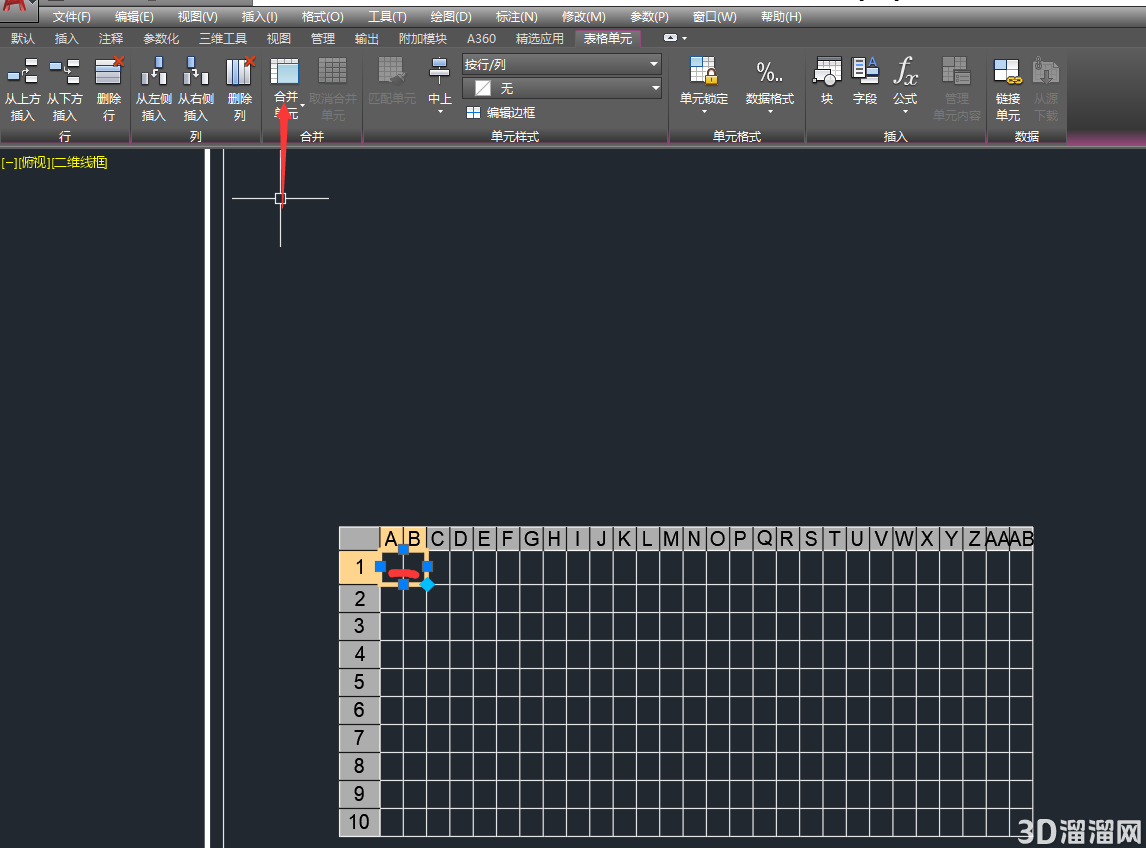Expand the alignment dropdown arrow under 中上
Screen dimensions: 1146x848
coord(440,112)
